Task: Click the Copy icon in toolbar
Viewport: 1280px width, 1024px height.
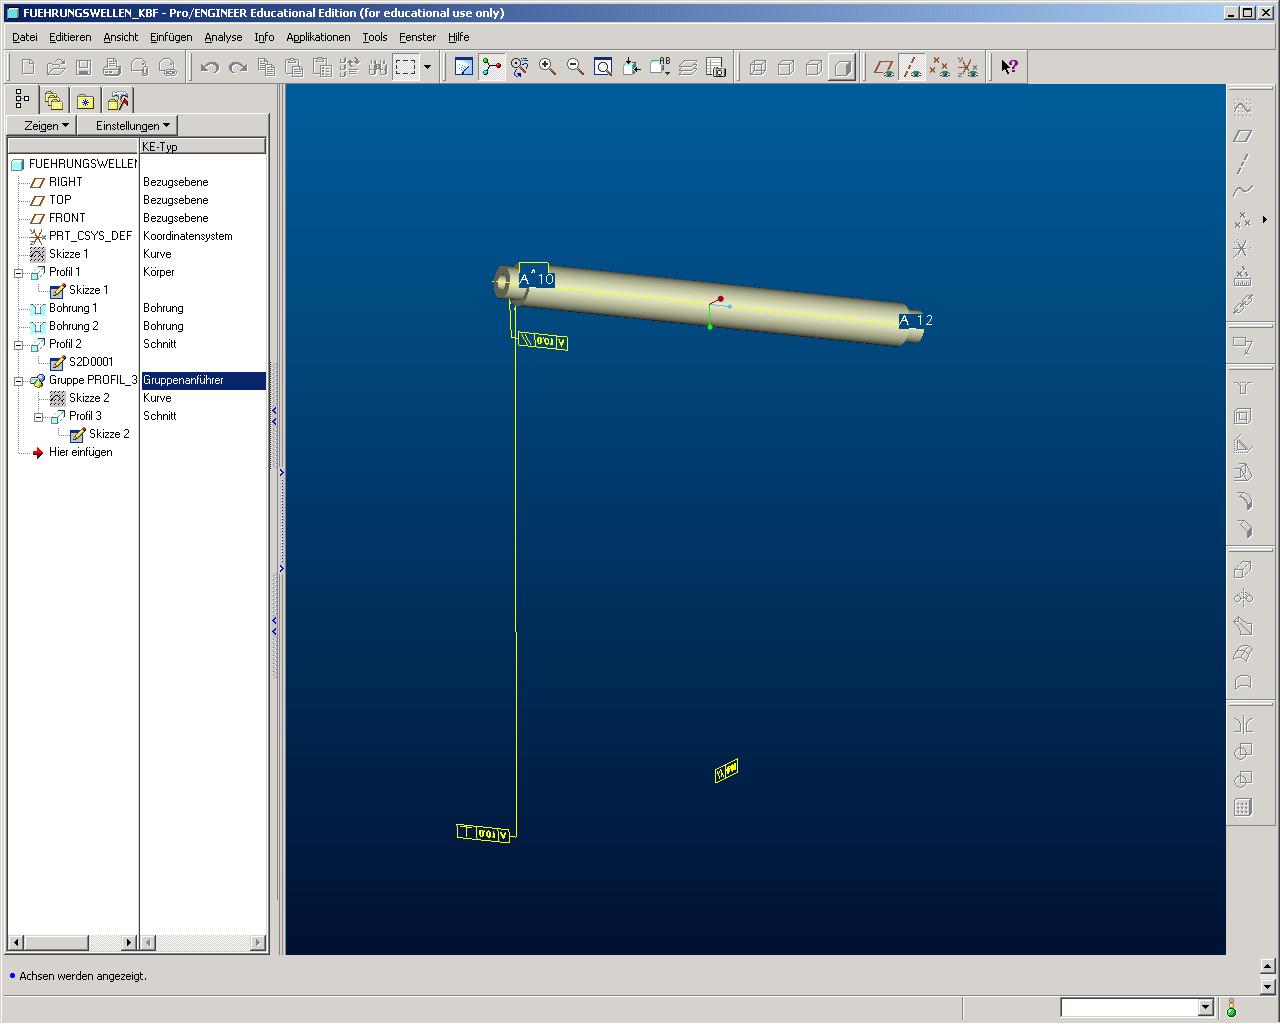Action: (266, 67)
